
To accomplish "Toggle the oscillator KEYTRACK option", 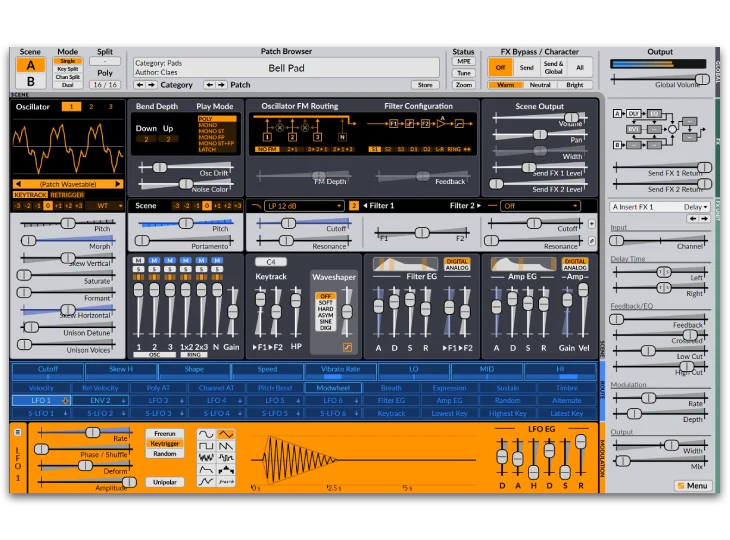I will pos(27,195).
